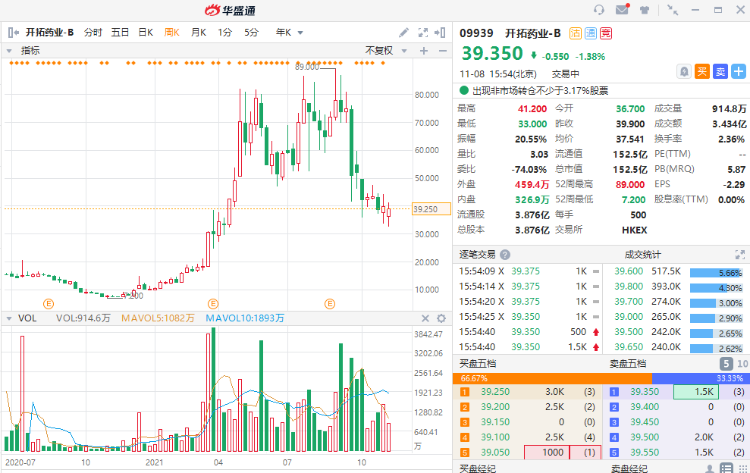Click stock name 开拓药业-B in chart toolbar
The height and width of the screenshot is (473, 750).
pos(49,33)
